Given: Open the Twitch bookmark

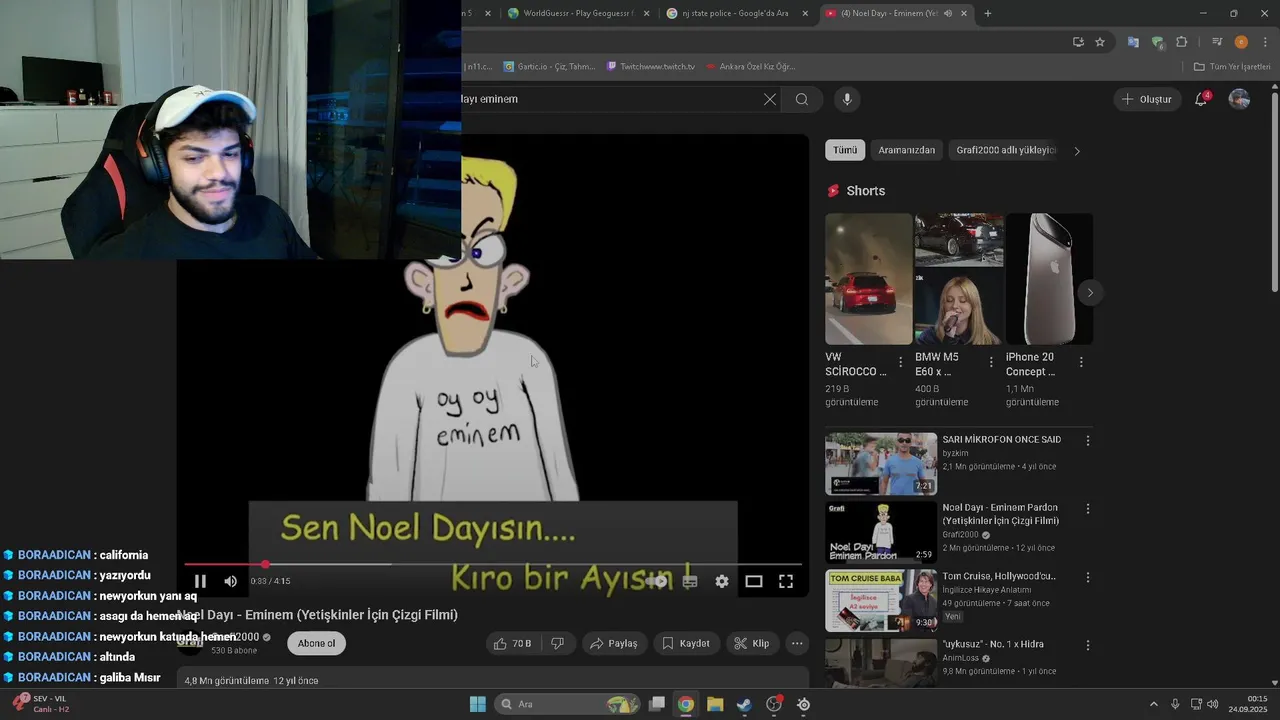Looking at the screenshot, I should 651,67.
